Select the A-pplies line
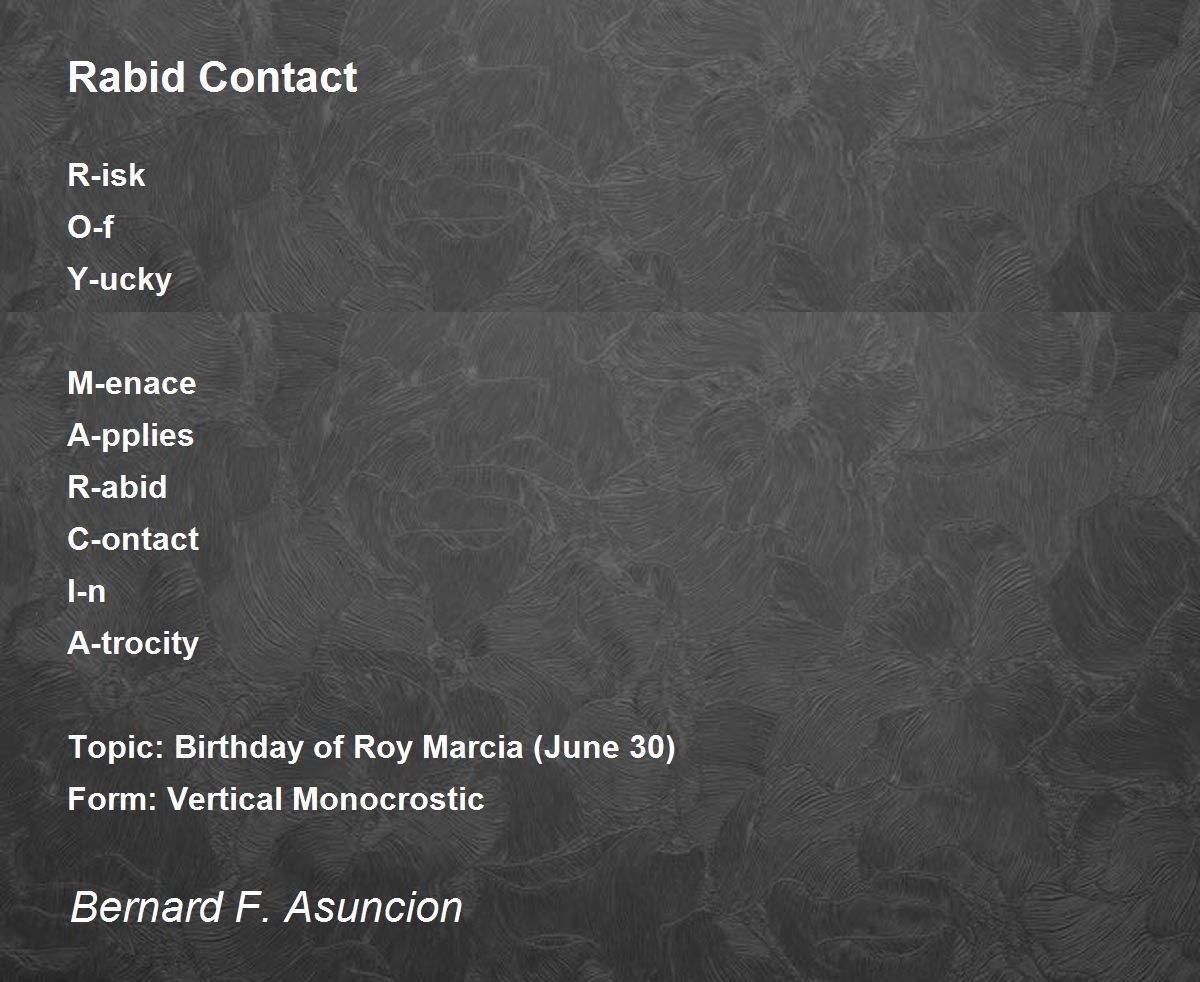Viewport: 1200px width, 982px height. pos(131,436)
